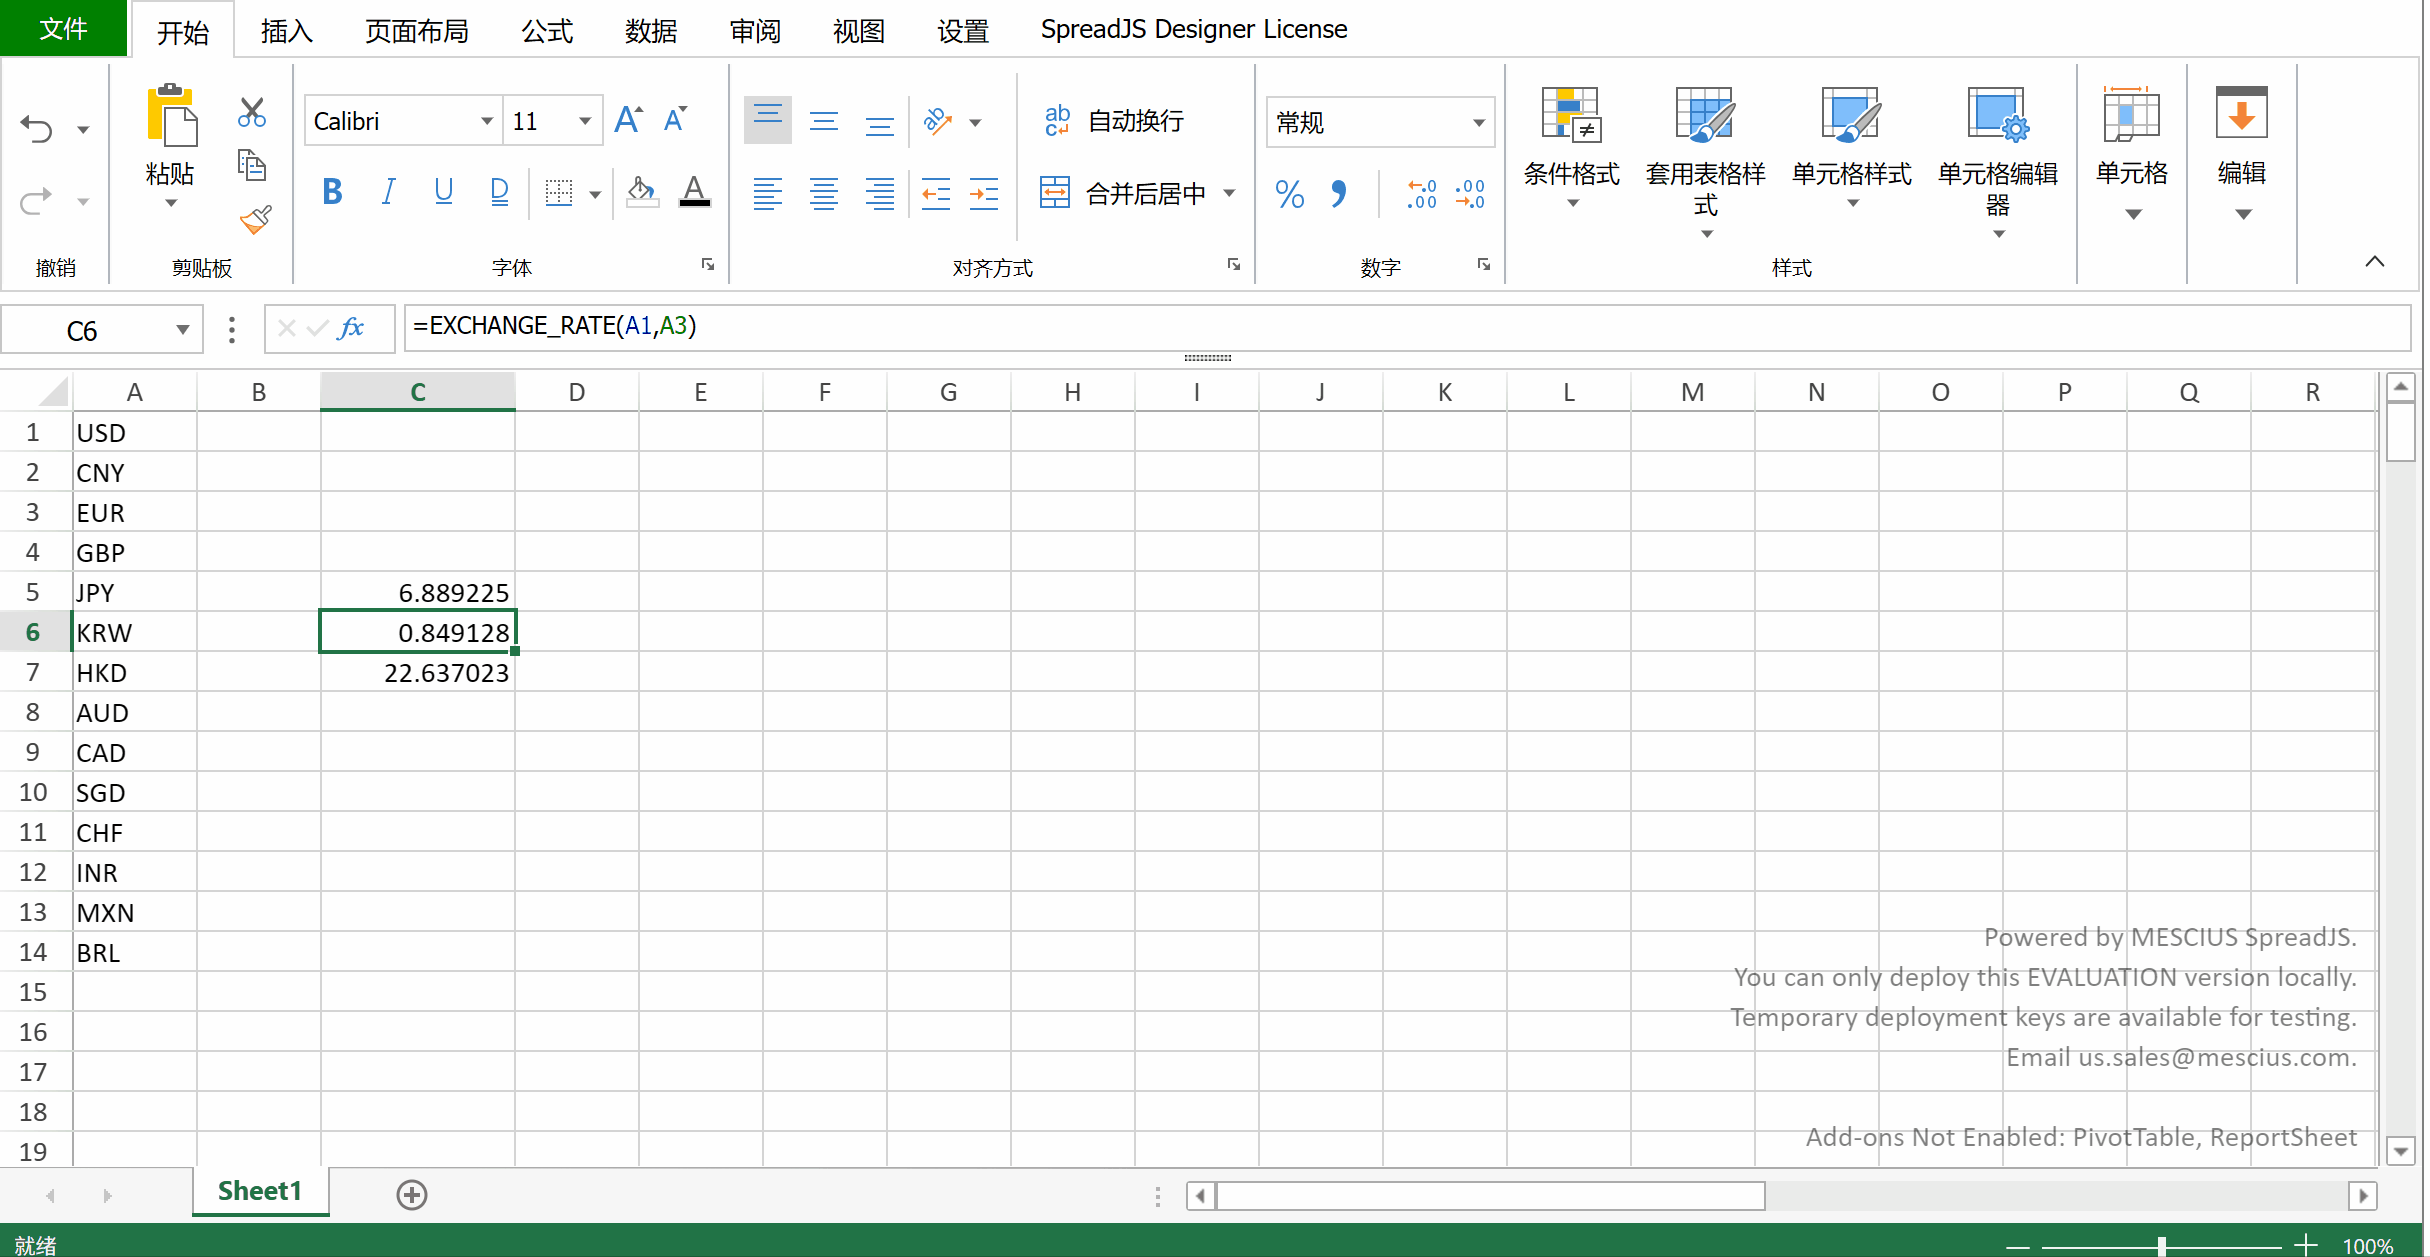Click the add new sheet plus icon
The height and width of the screenshot is (1257, 2430).
click(411, 1194)
